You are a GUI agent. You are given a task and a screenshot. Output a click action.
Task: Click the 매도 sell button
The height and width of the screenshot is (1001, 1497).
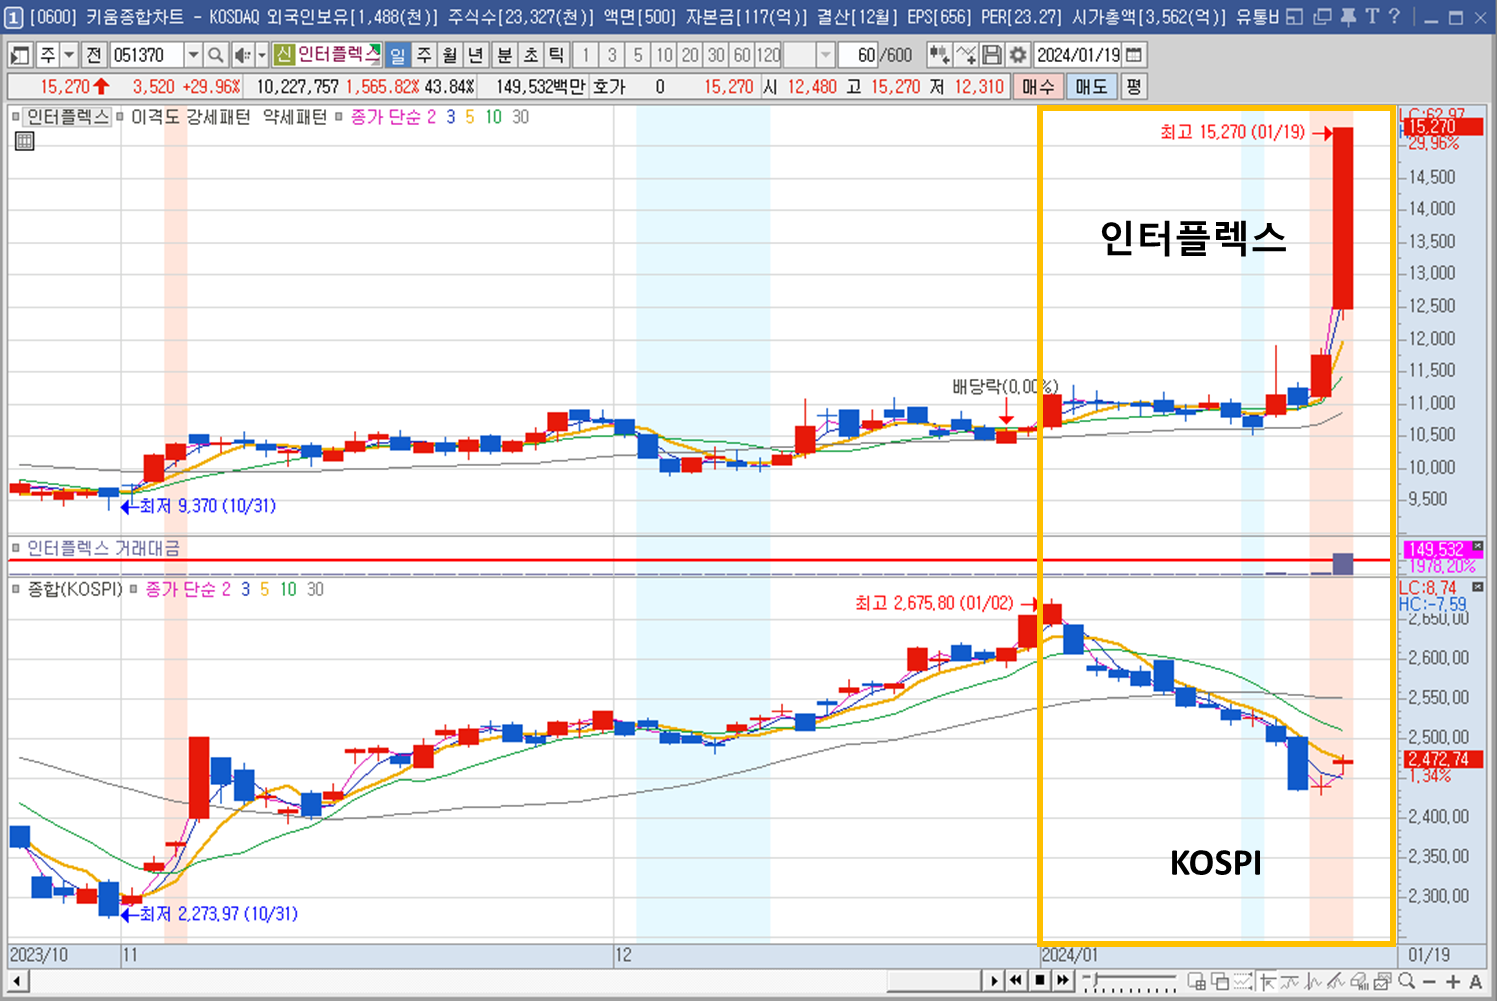tap(1091, 87)
